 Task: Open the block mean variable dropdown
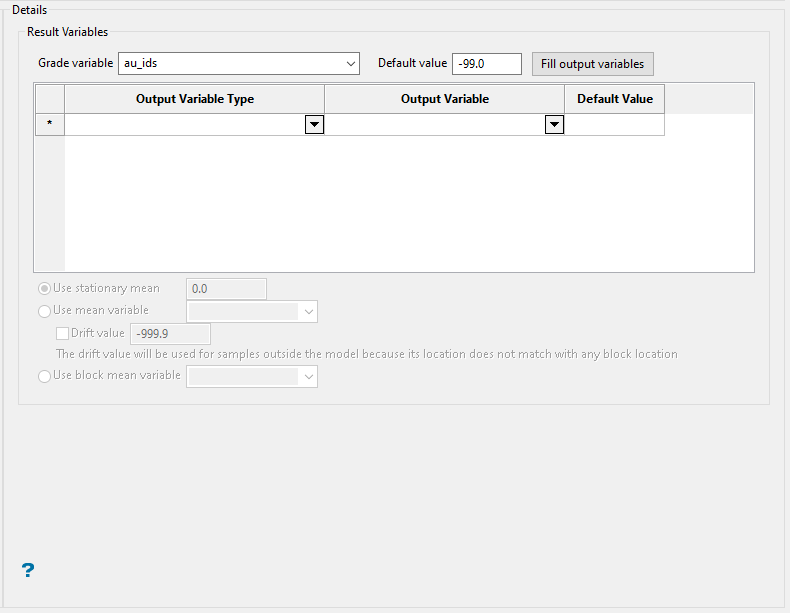coord(252,376)
